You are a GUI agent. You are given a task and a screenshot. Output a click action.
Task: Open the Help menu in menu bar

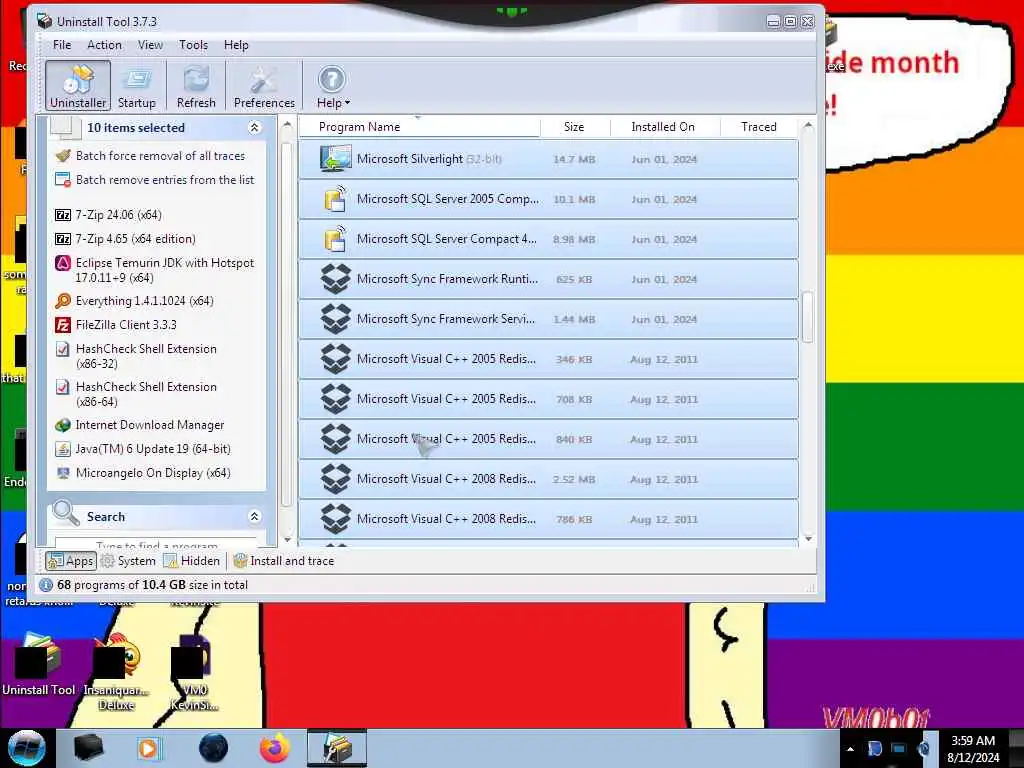(236, 45)
